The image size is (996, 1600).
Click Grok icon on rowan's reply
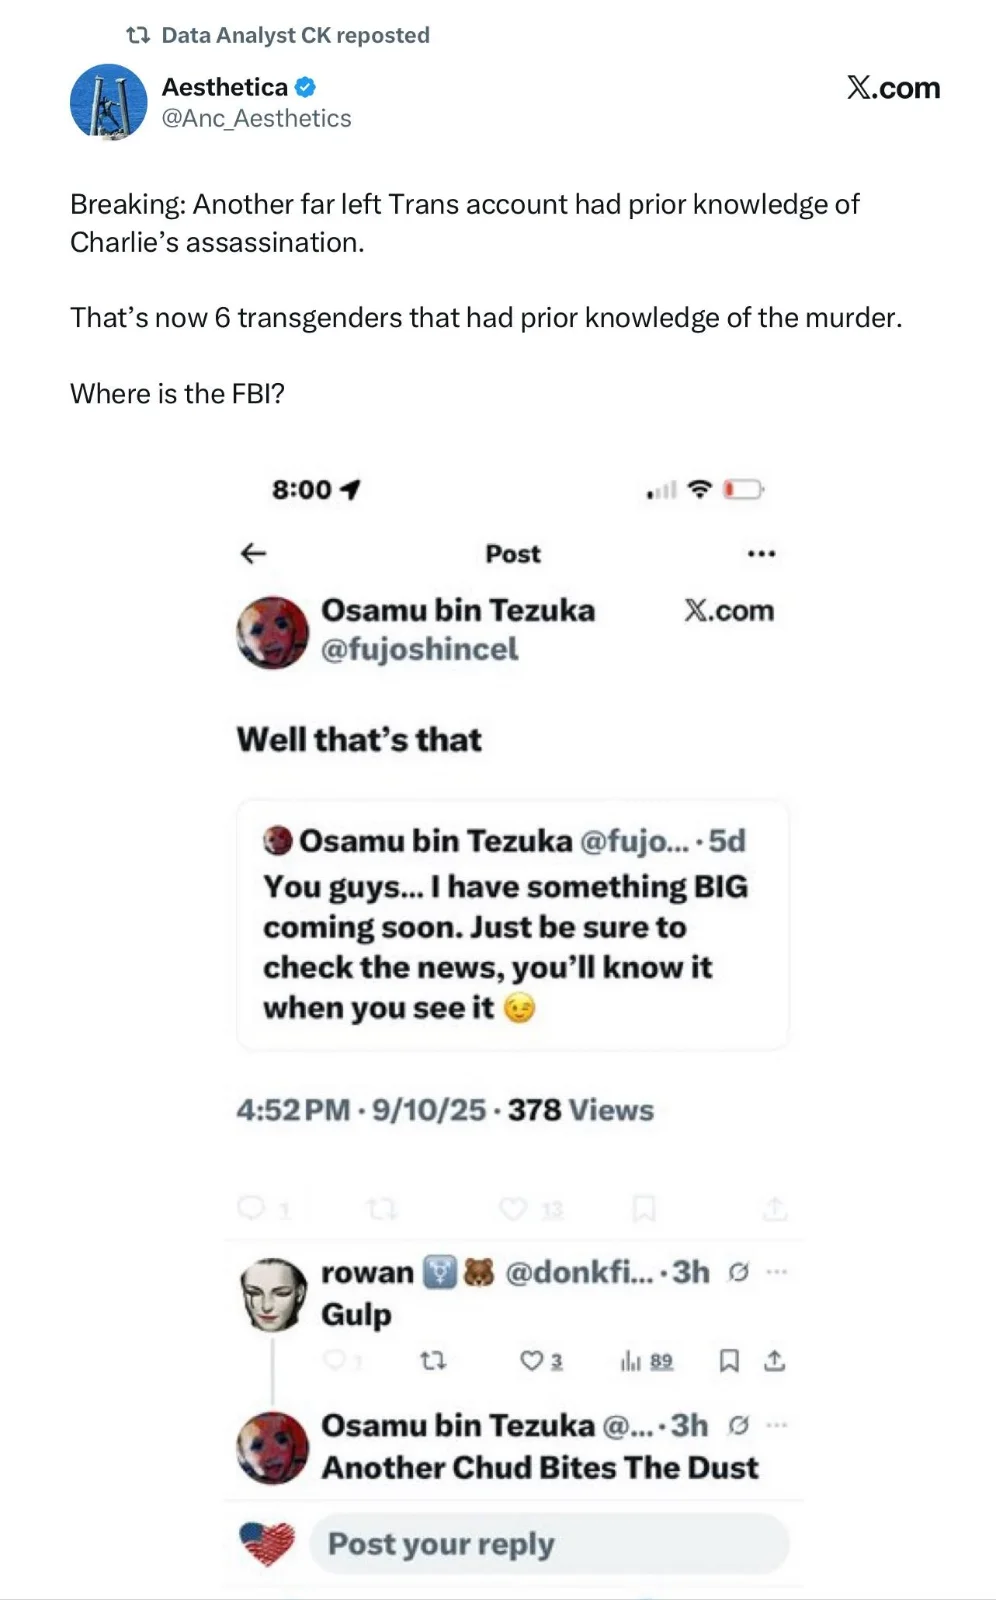pos(738,1272)
